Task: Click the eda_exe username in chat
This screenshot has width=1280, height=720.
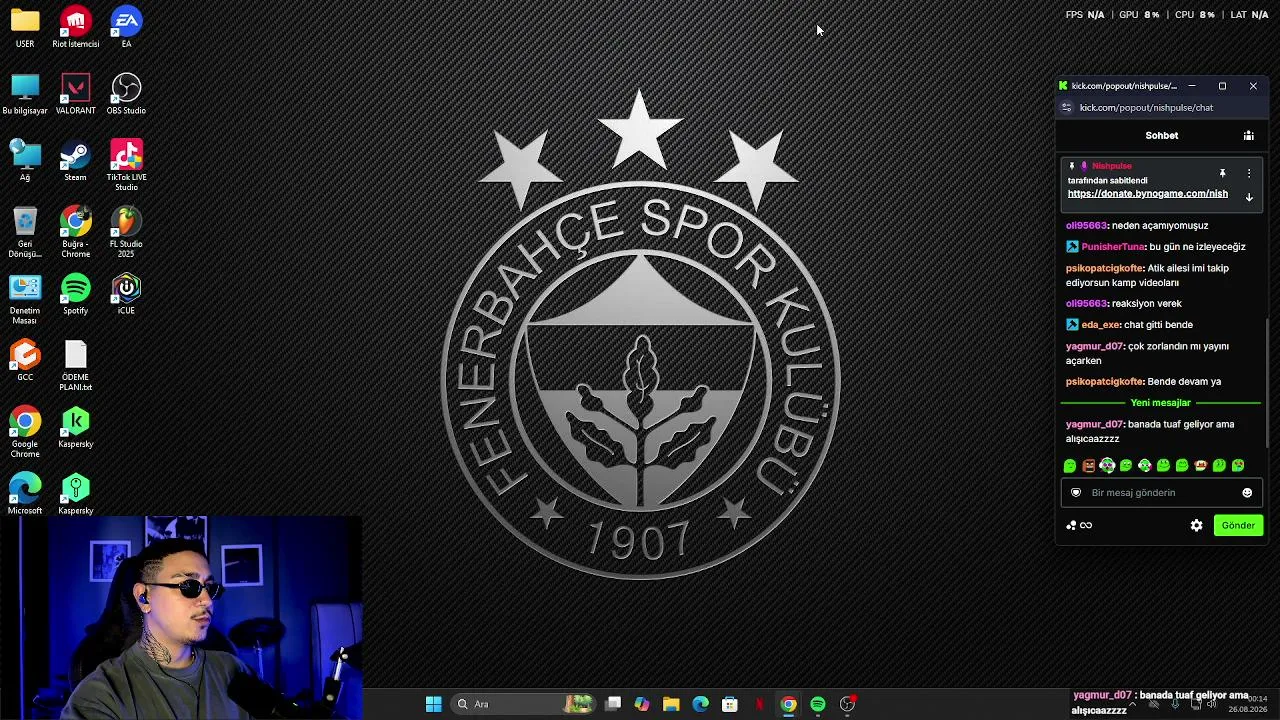Action: pyautogui.click(x=1100, y=325)
